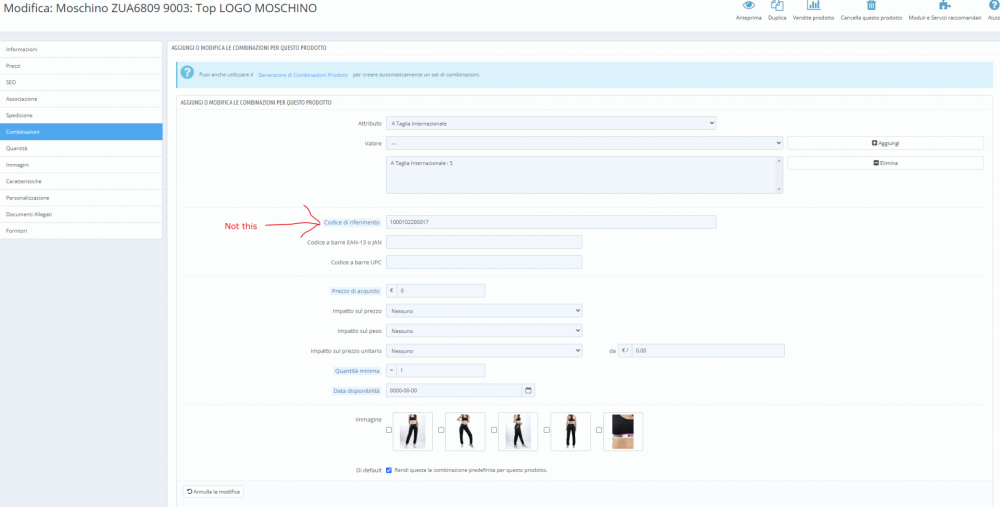Tick the checkbox beside the close-up top image
This screenshot has height=507, width=1000.
pos(599,430)
